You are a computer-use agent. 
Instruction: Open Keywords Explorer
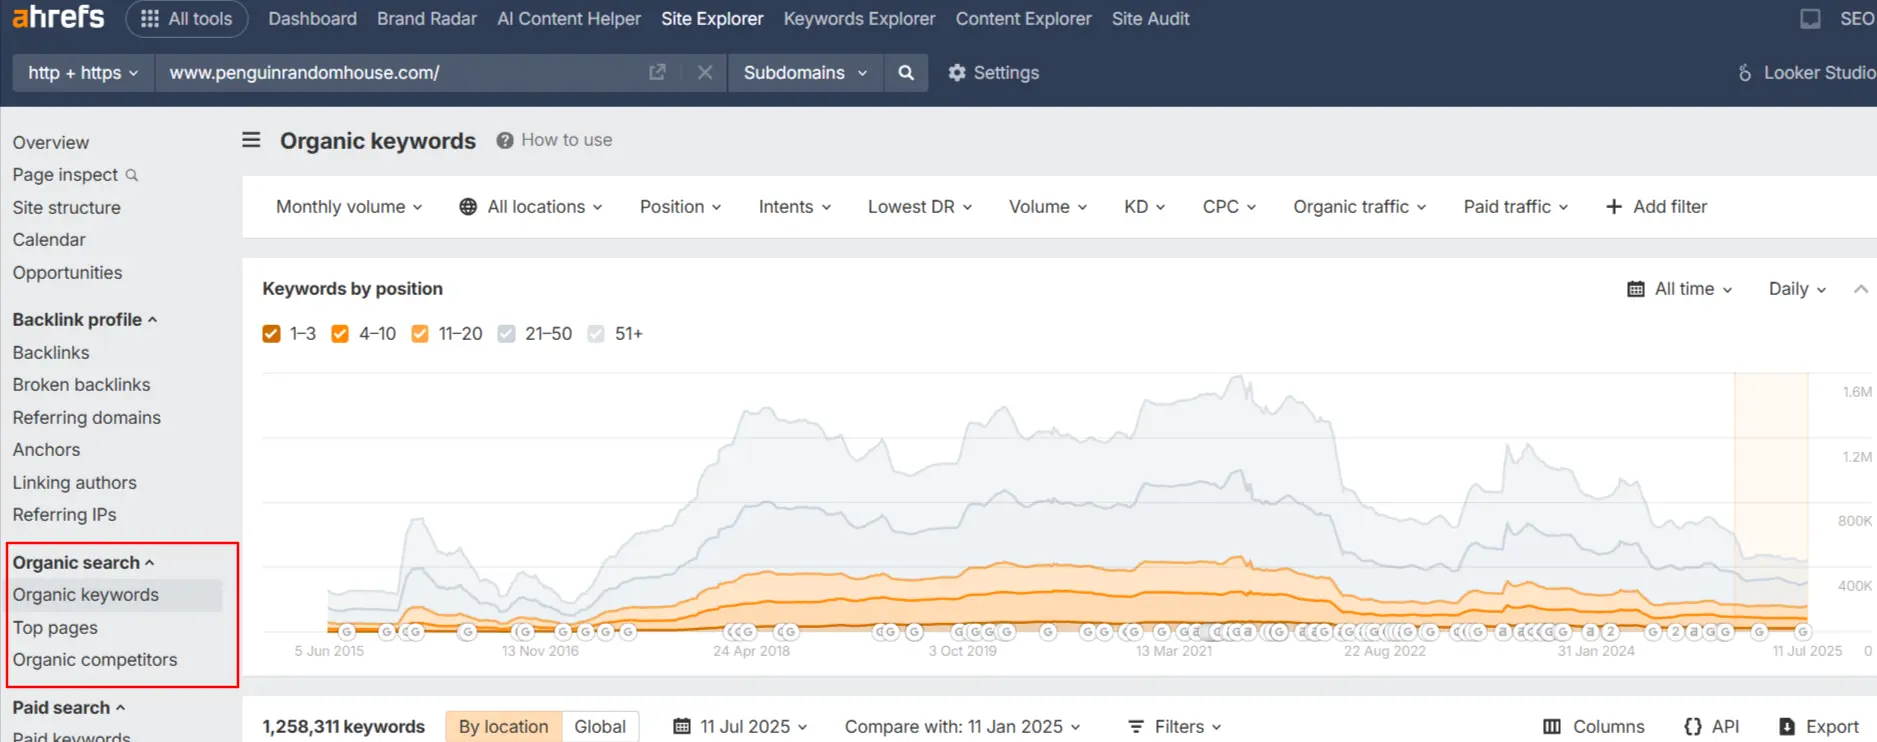tap(859, 19)
